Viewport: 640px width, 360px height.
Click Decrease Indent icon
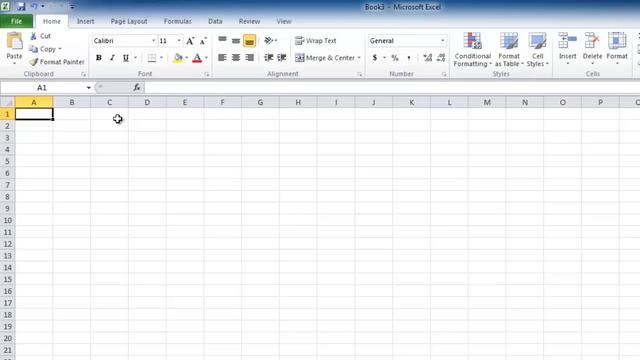(x=268, y=58)
